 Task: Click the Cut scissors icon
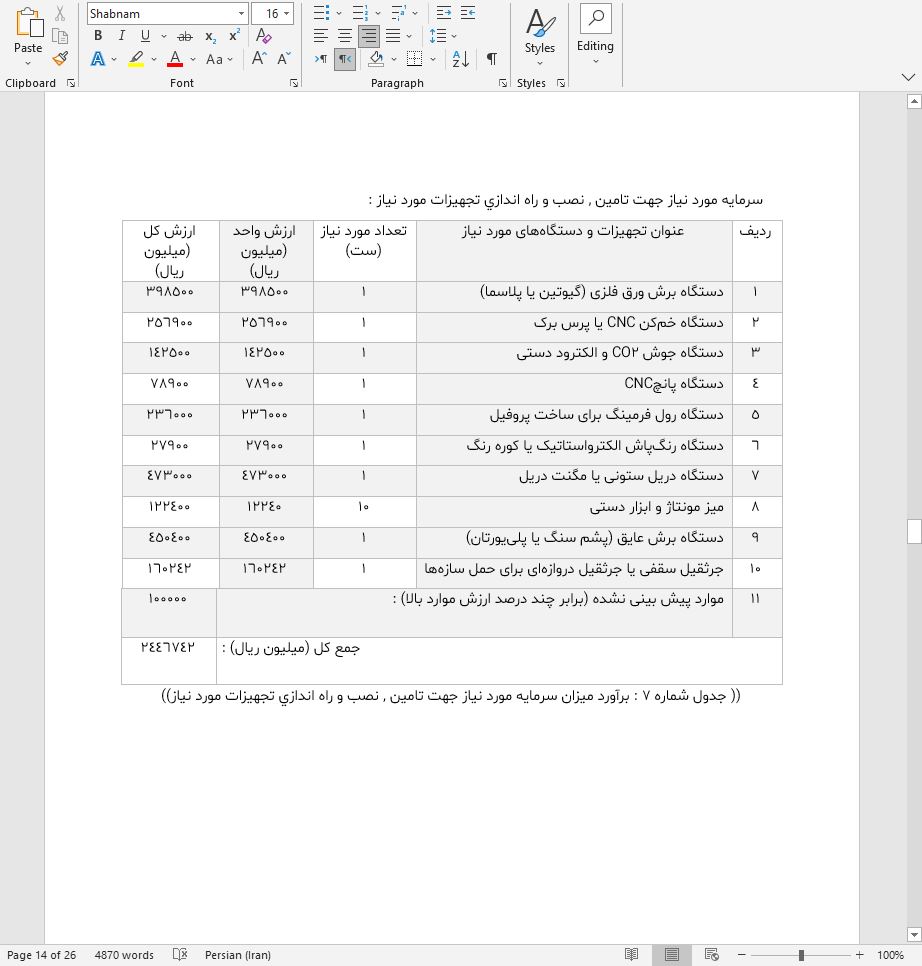coord(60,14)
